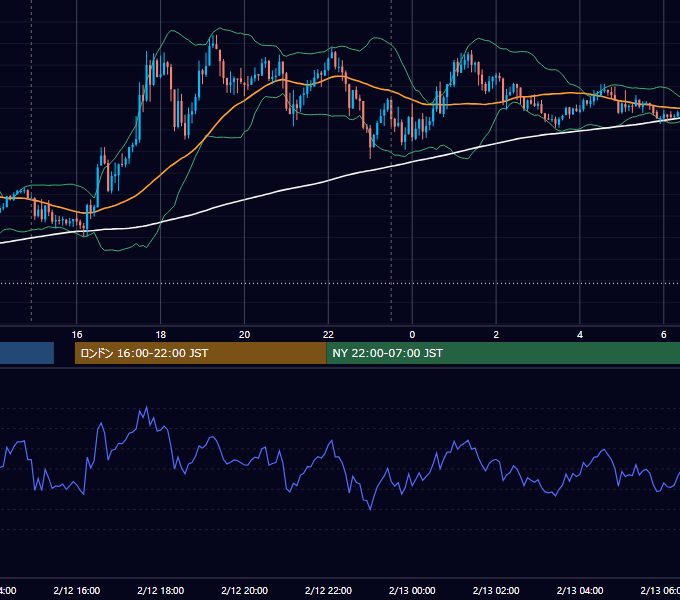Viewport: 680px width, 600px height.
Task: Select the ロンドン 16:00-22:00 JST session bar
Action: (x=200, y=353)
